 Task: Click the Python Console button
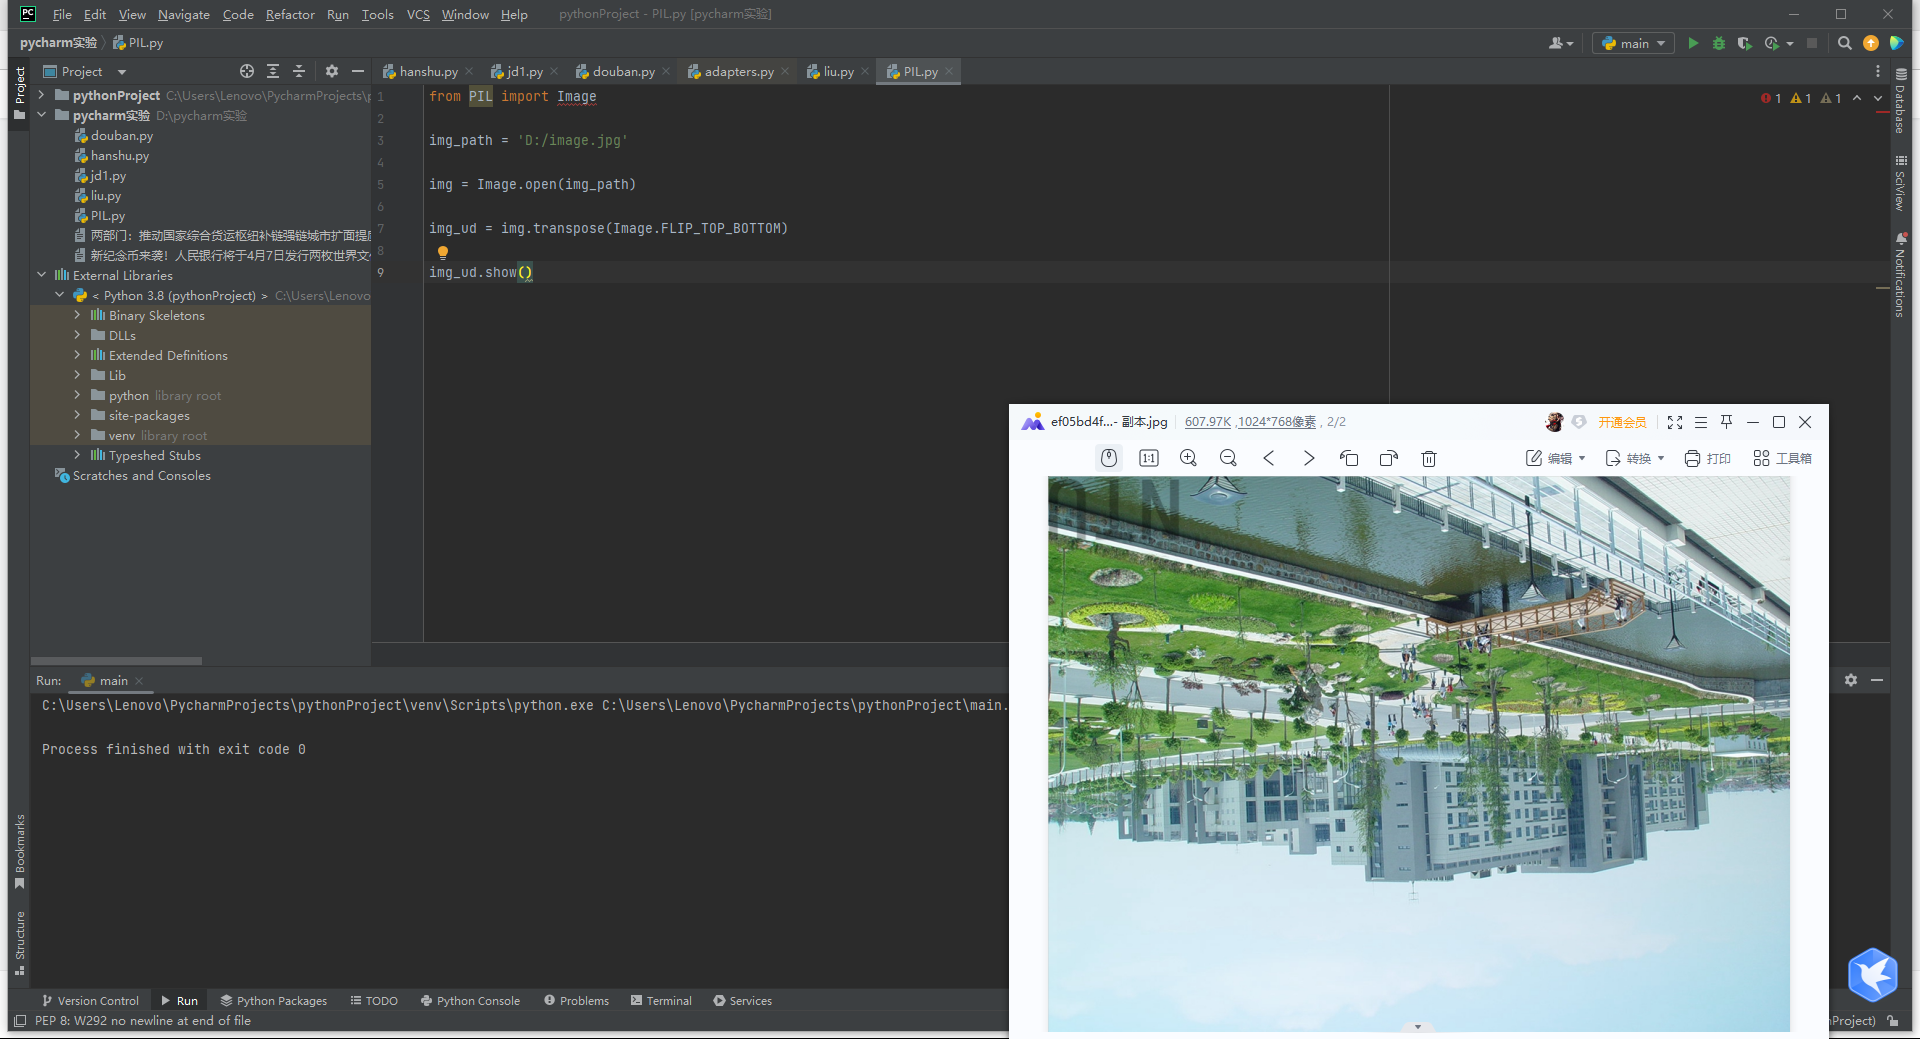point(470,1000)
